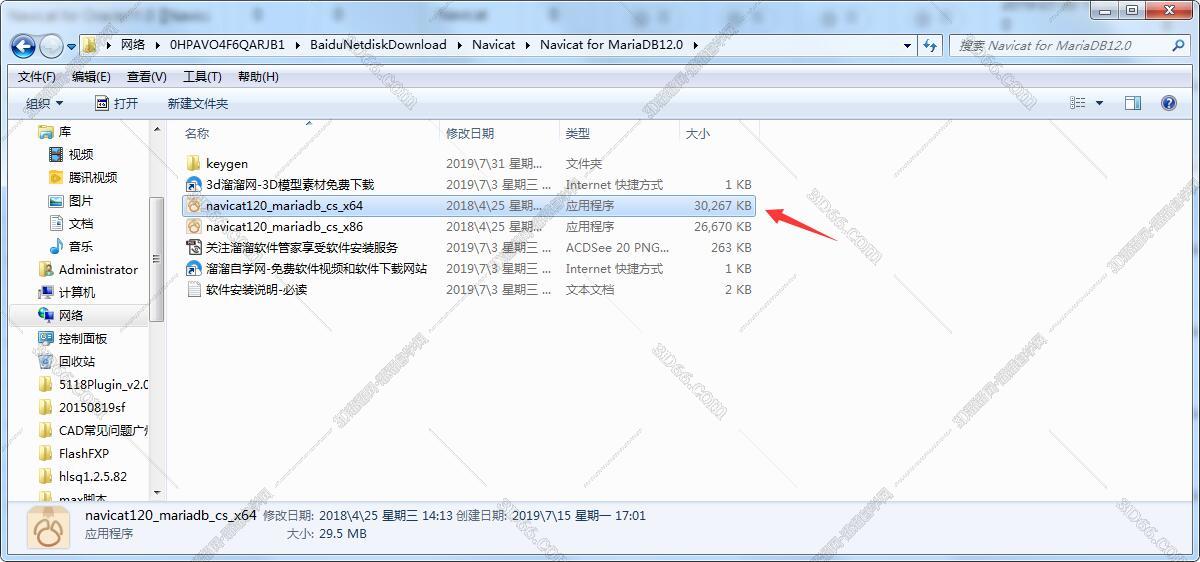The width and height of the screenshot is (1200, 562).
Task: Toggle the preview pane button
Action: [x=1133, y=103]
